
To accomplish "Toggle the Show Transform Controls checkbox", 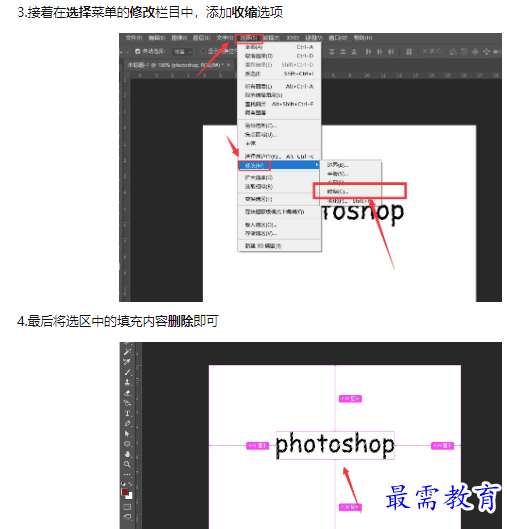I will (x=203, y=51).
